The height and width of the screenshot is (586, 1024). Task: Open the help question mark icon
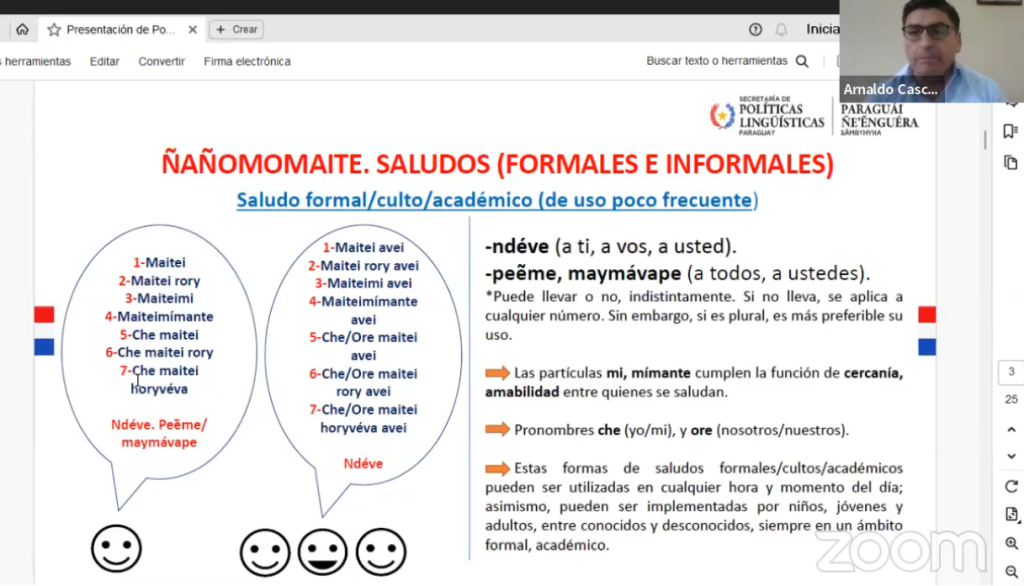click(756, 29)
